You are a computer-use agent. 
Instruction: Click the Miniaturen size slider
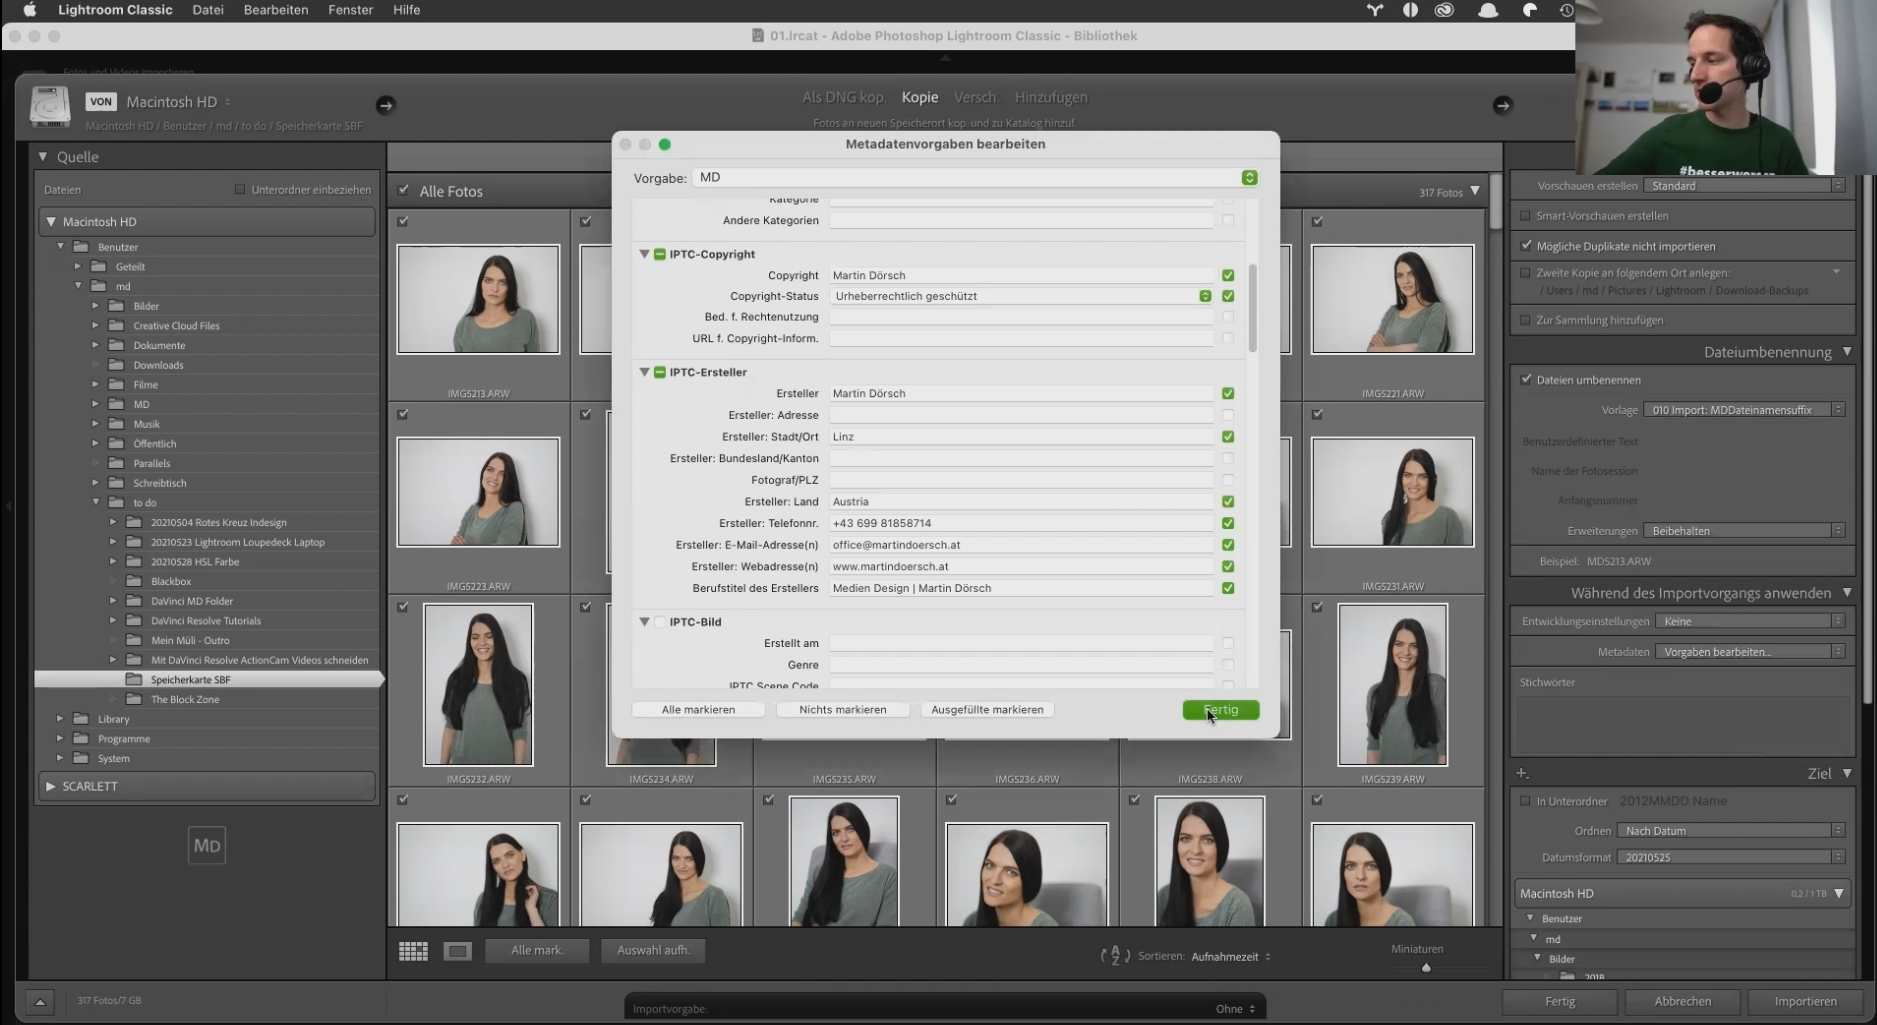click(1426, 967)
